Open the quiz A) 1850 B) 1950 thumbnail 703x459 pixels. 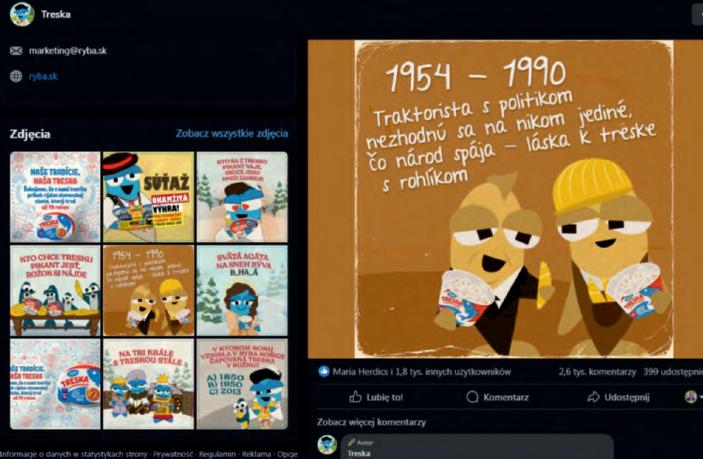pos(242,384)
